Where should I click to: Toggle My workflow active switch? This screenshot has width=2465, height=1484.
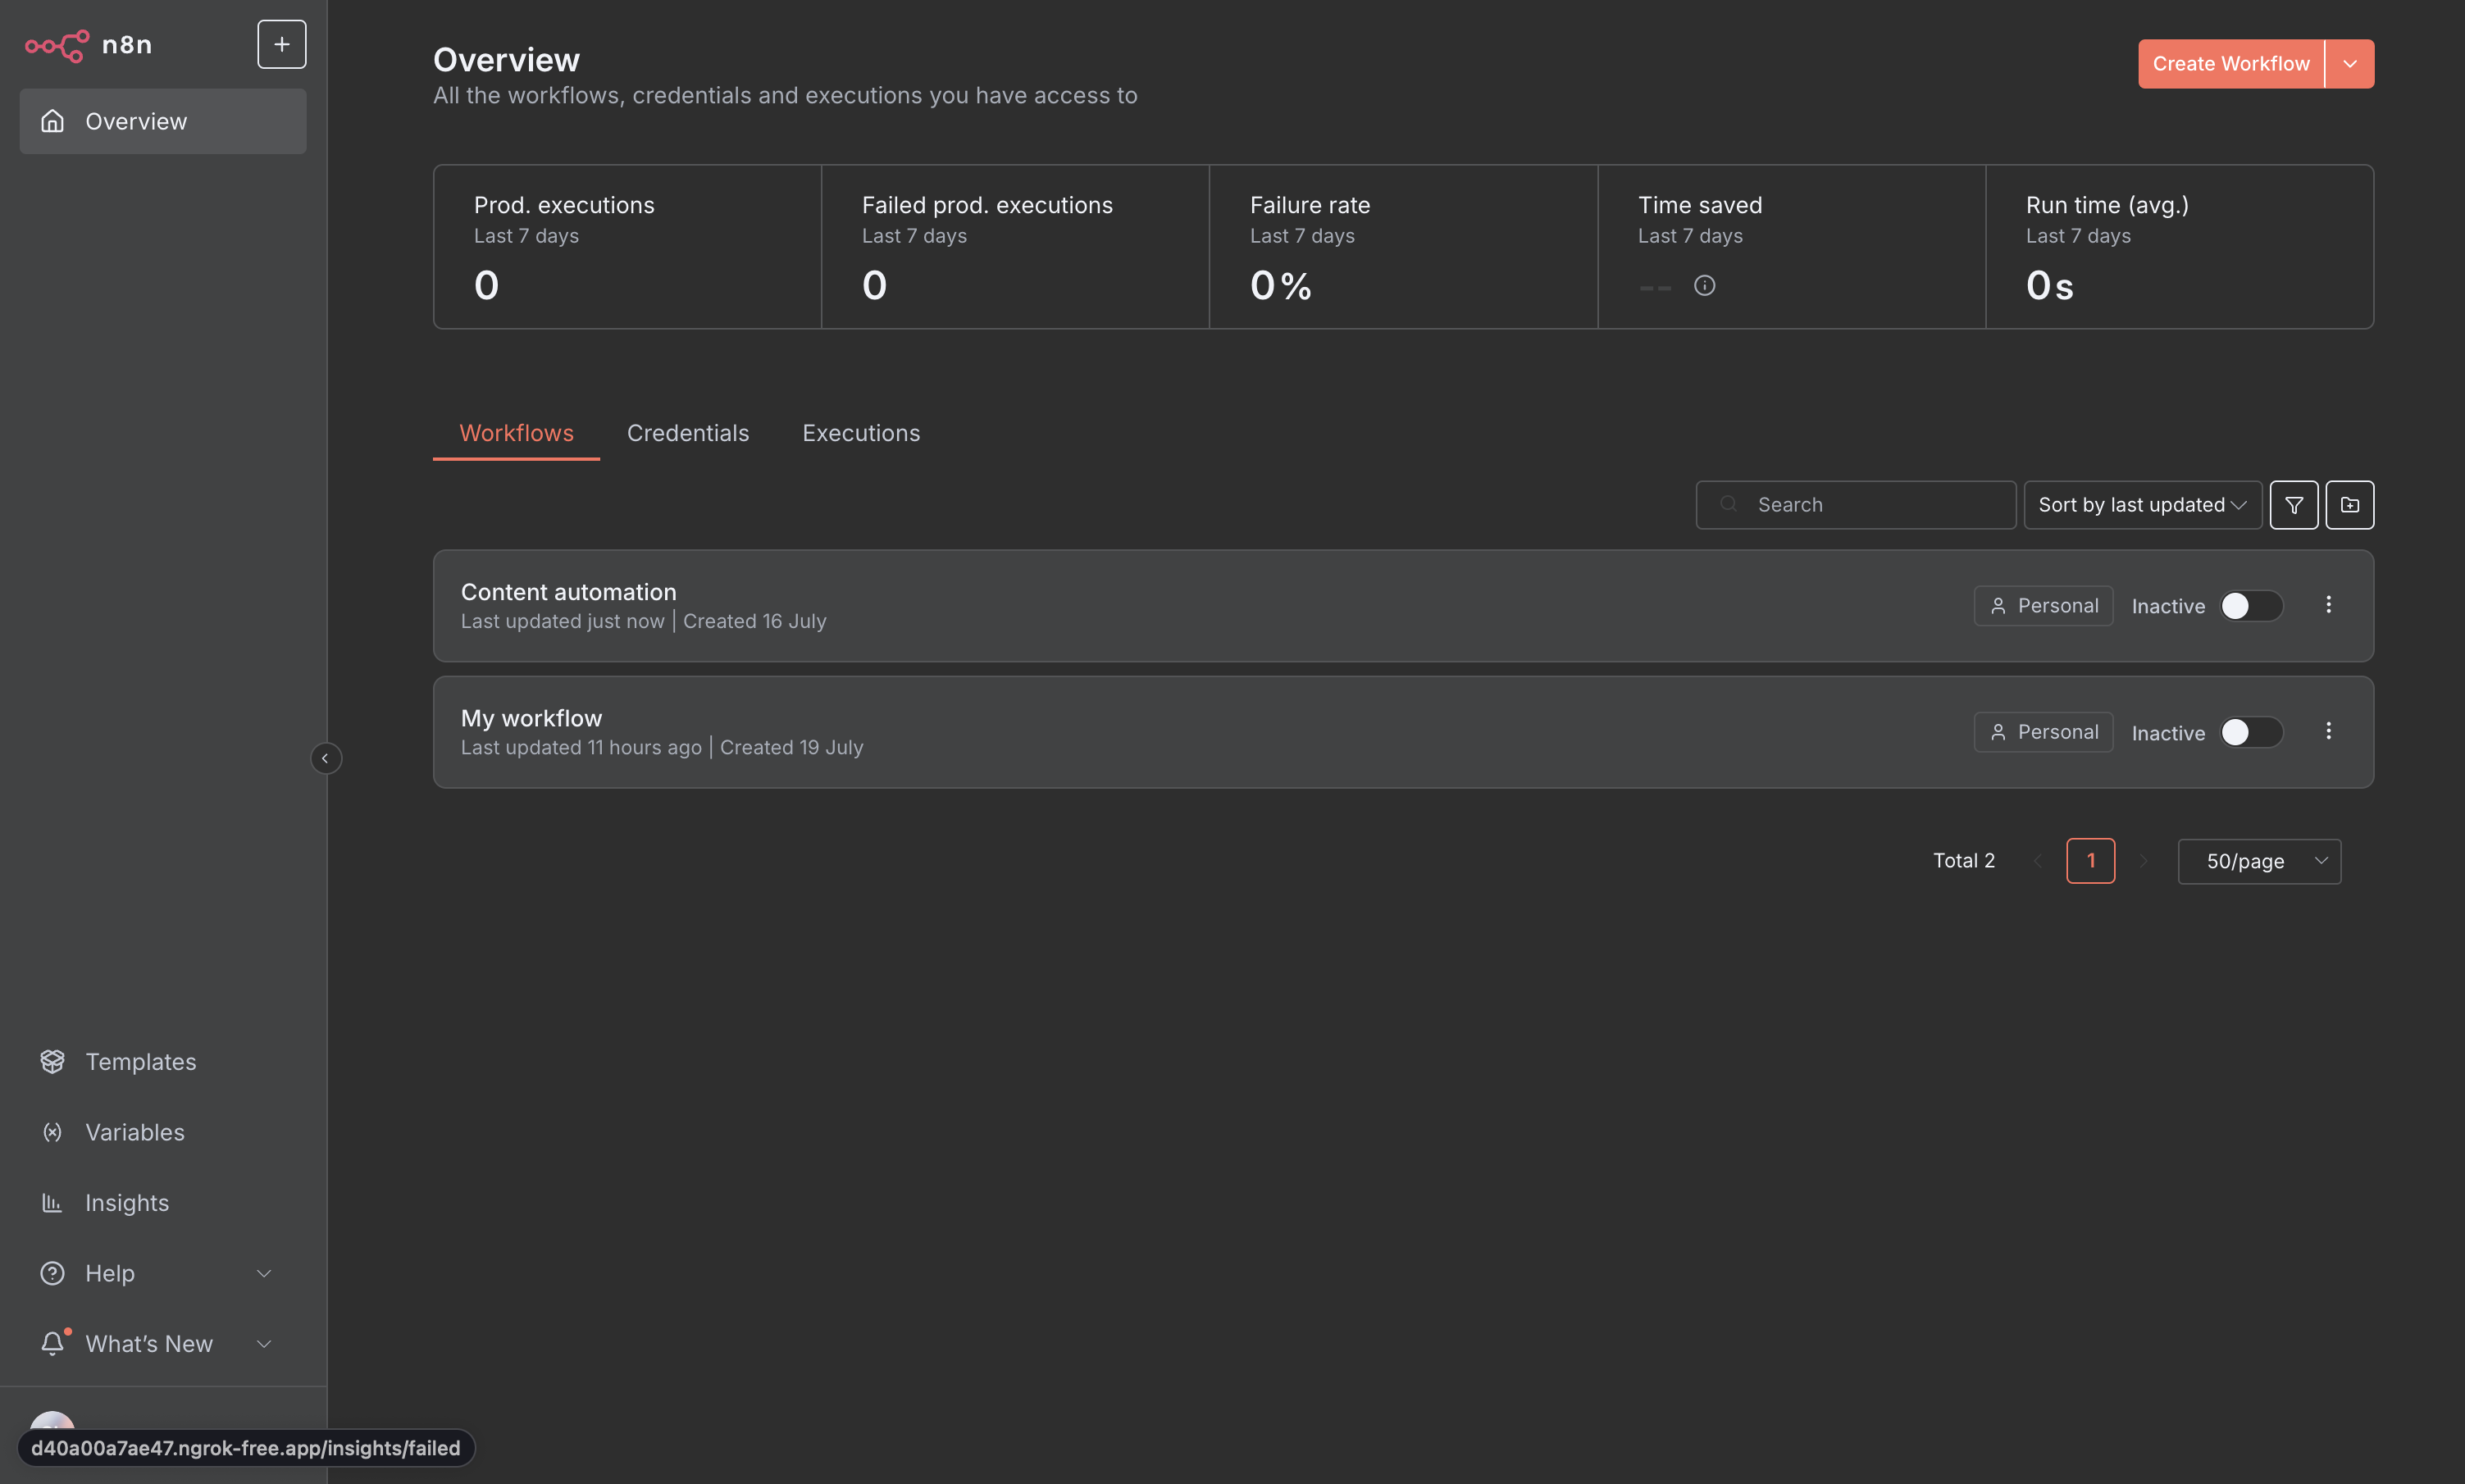pyautogui.click(x=2251, y=732)
